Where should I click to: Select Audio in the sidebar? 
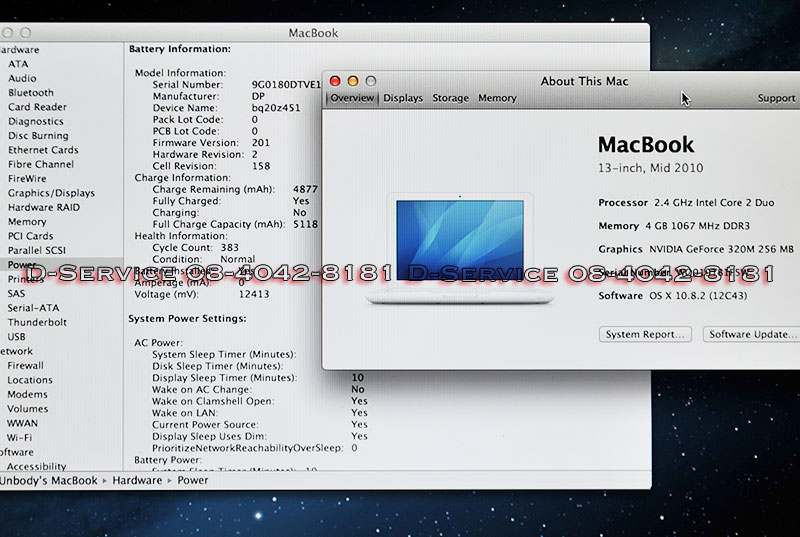point(22,79)
